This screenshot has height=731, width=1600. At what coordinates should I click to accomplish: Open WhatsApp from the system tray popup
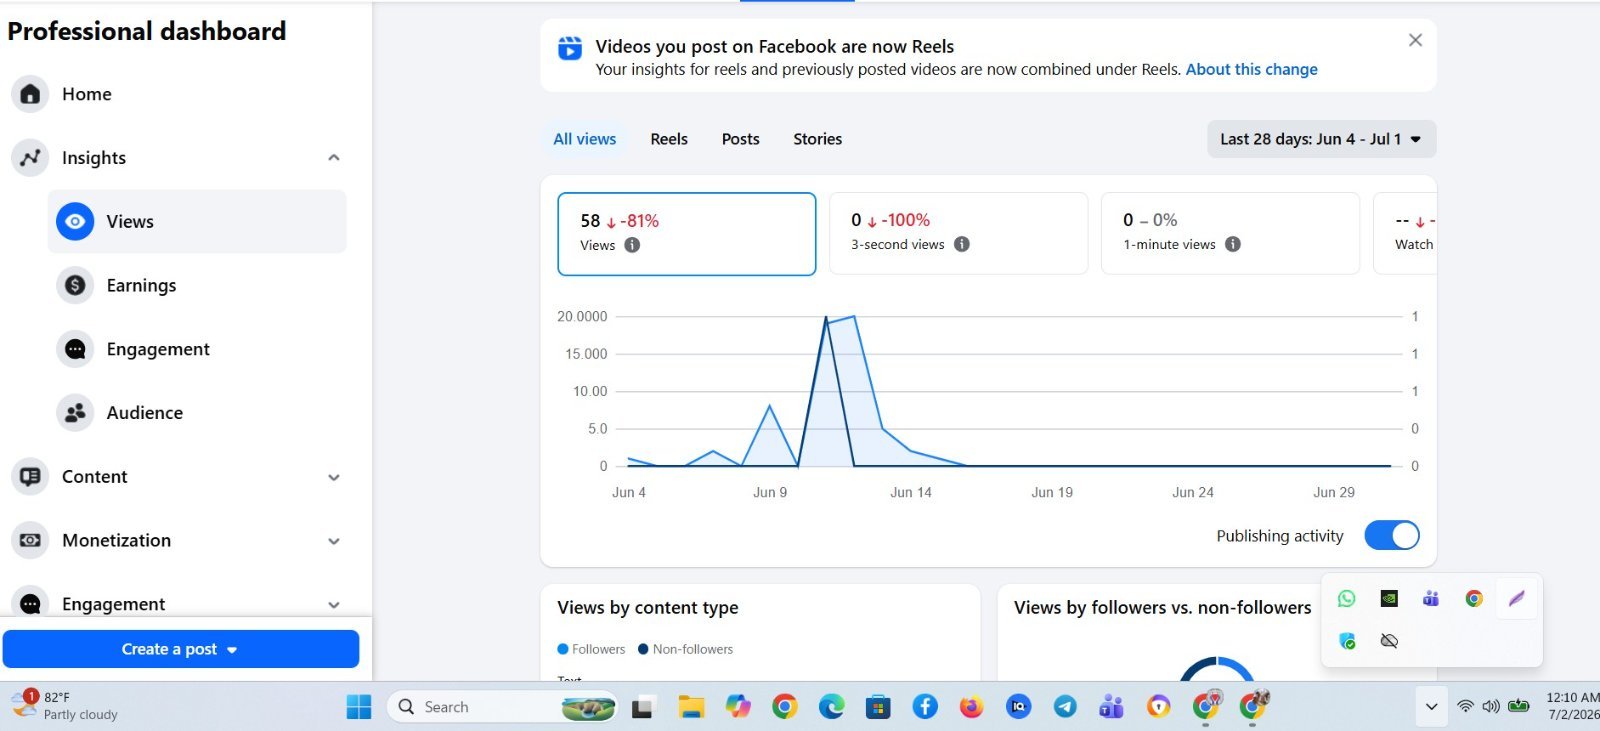(x=1347, y=598)
